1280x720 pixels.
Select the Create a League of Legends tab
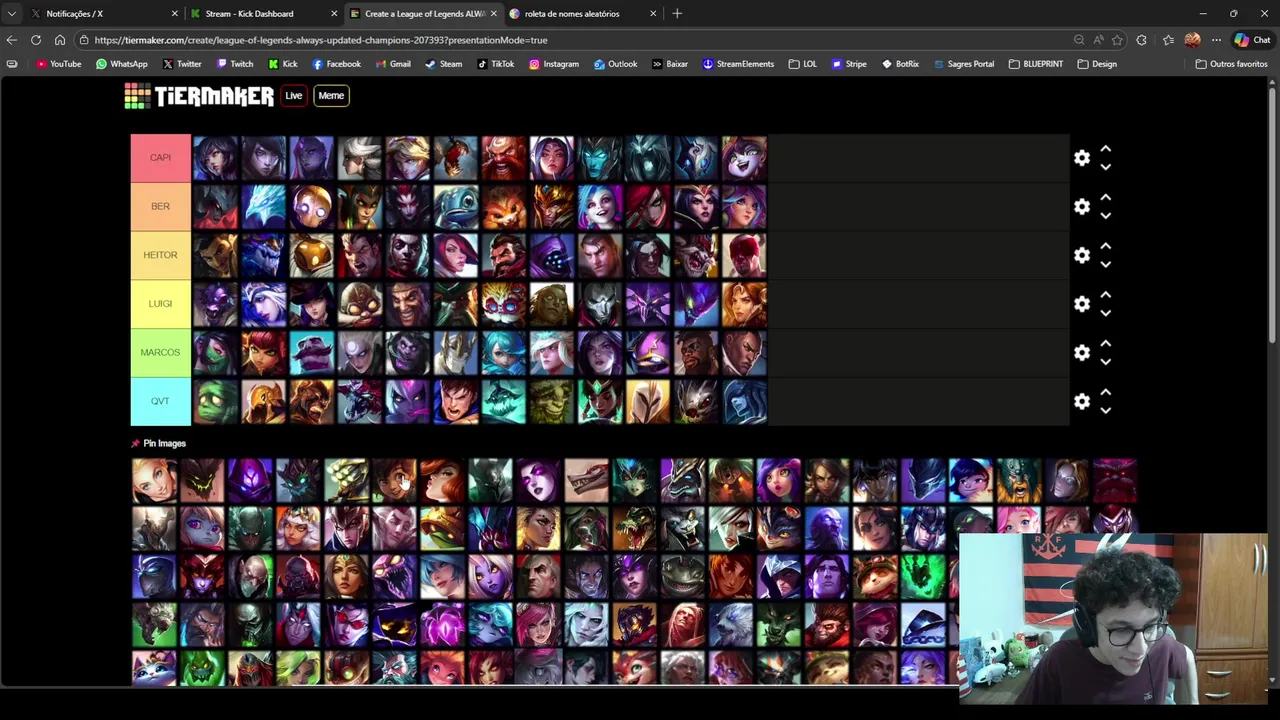pyautogui.click(x=425, y=14)
